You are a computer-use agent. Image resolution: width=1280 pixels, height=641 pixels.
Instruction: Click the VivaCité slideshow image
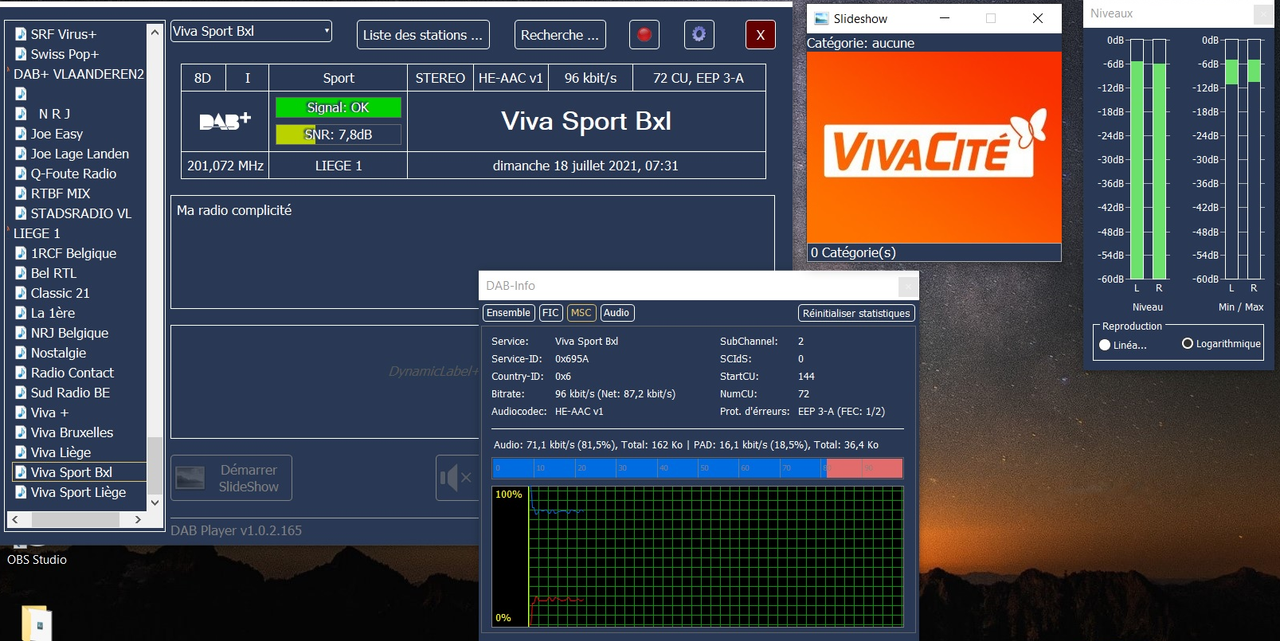933,147
